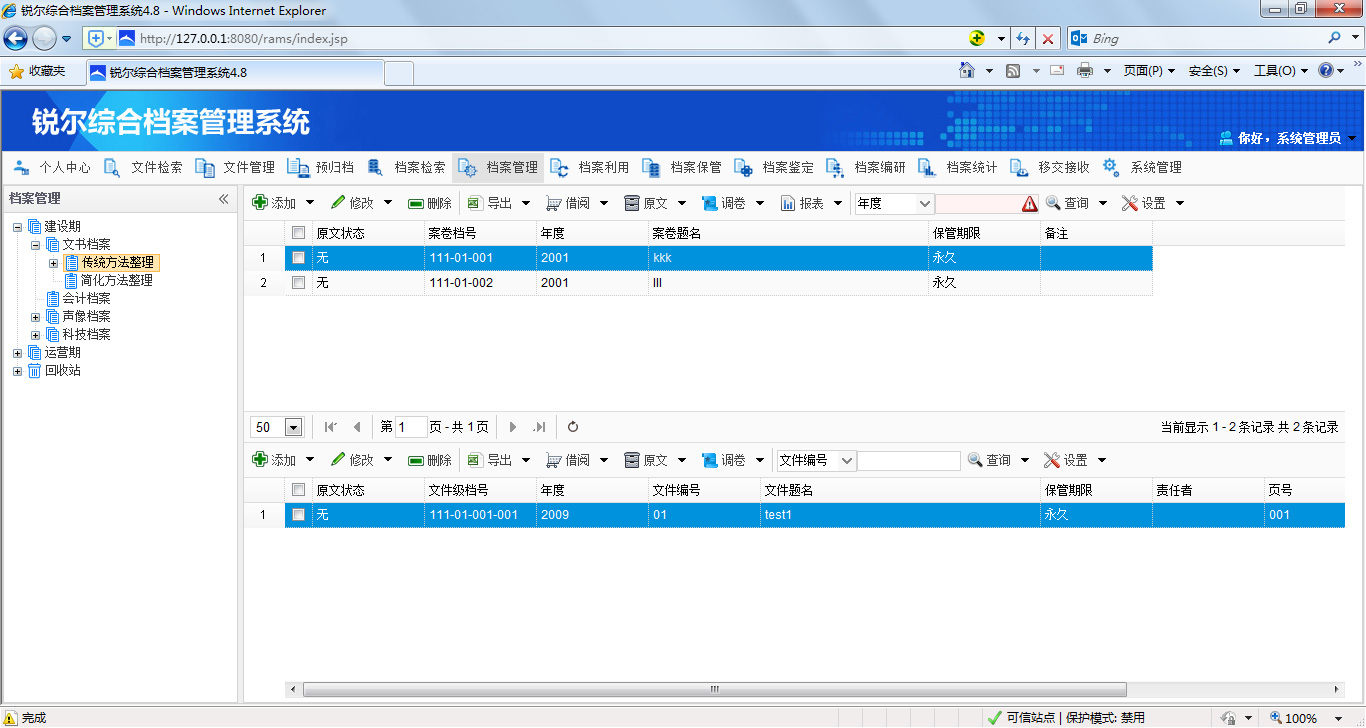Image resolution: width=1366 pixels, height=728 pixels.
Task: Click green plus 添加 icon in lower toolbar
Action: pos(260,460)
